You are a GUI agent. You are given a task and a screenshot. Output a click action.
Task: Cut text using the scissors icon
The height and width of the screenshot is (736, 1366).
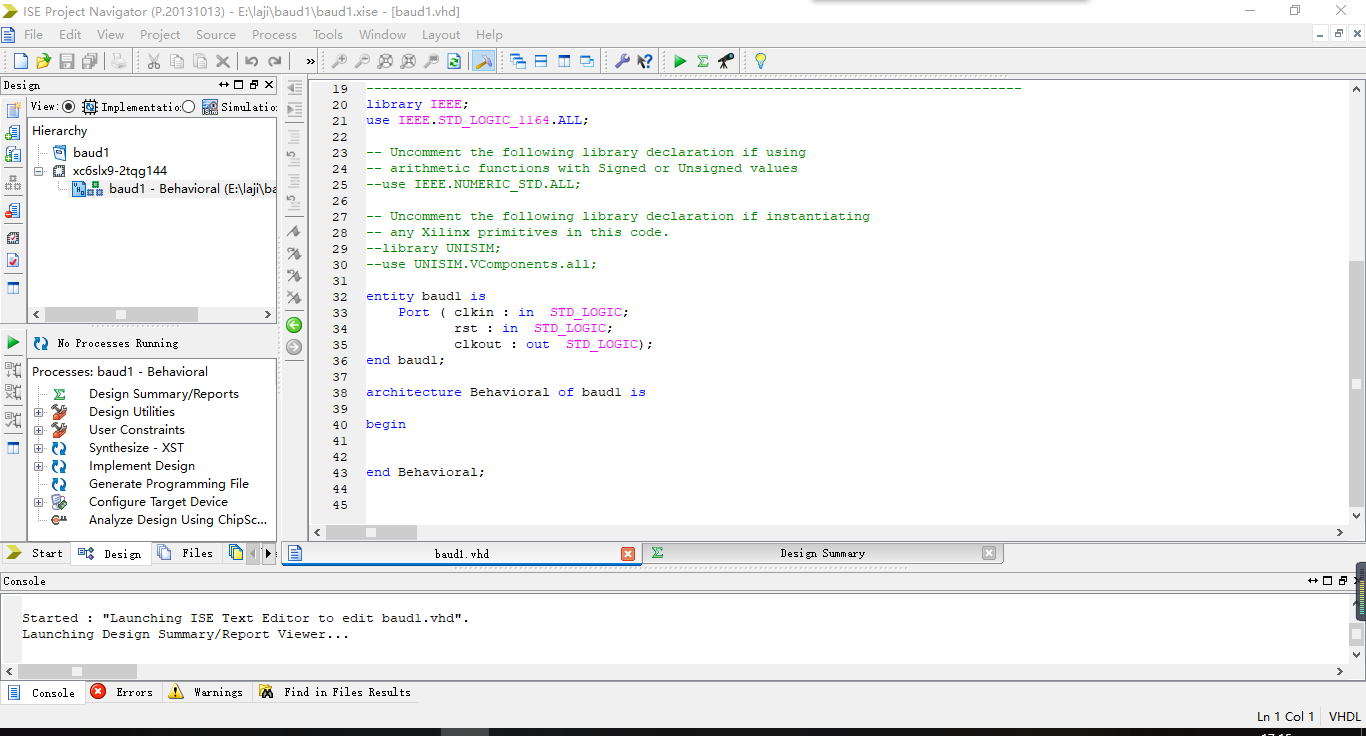155,61
